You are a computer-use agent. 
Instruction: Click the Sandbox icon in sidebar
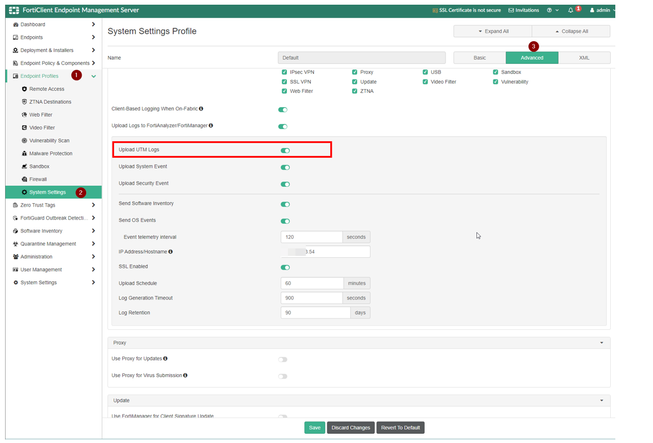point(24,167)
